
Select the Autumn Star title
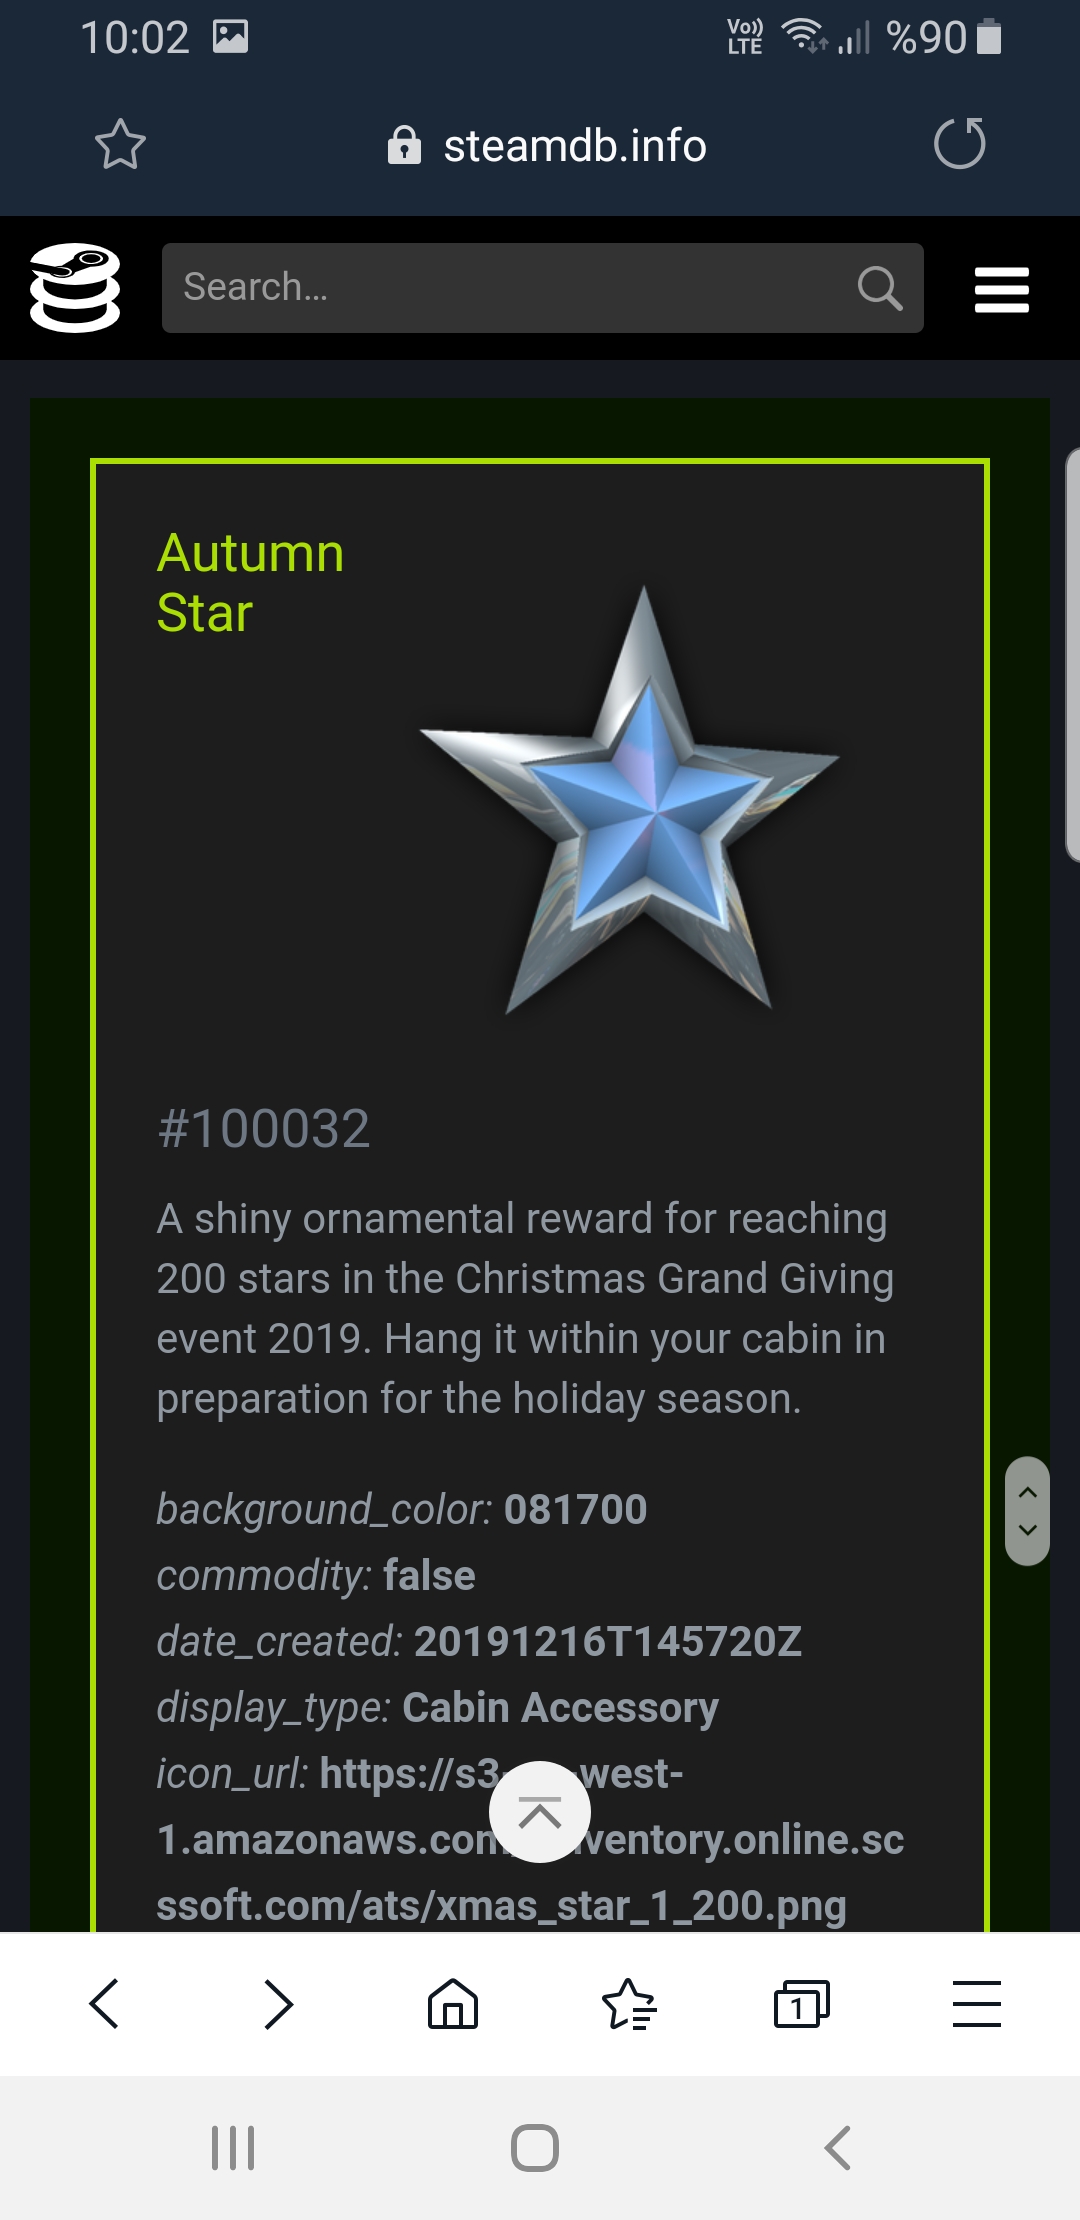[x=250, y=583]
